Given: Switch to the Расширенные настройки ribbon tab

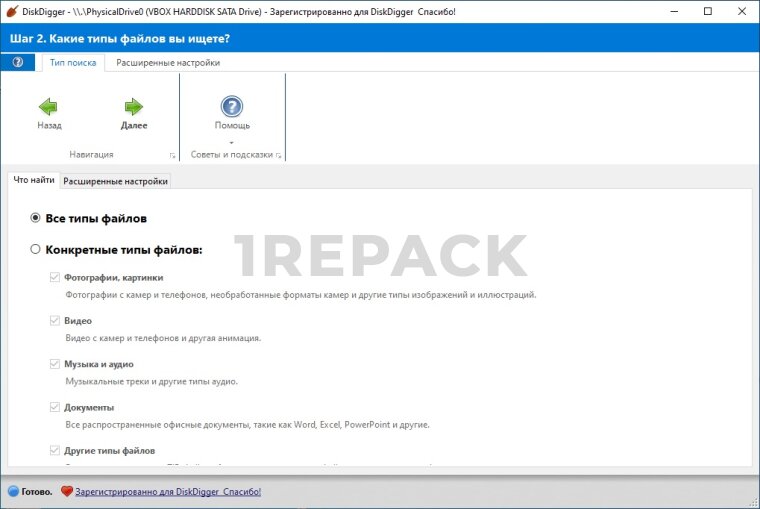Looking at the screenshot, I should click(168, 62).
